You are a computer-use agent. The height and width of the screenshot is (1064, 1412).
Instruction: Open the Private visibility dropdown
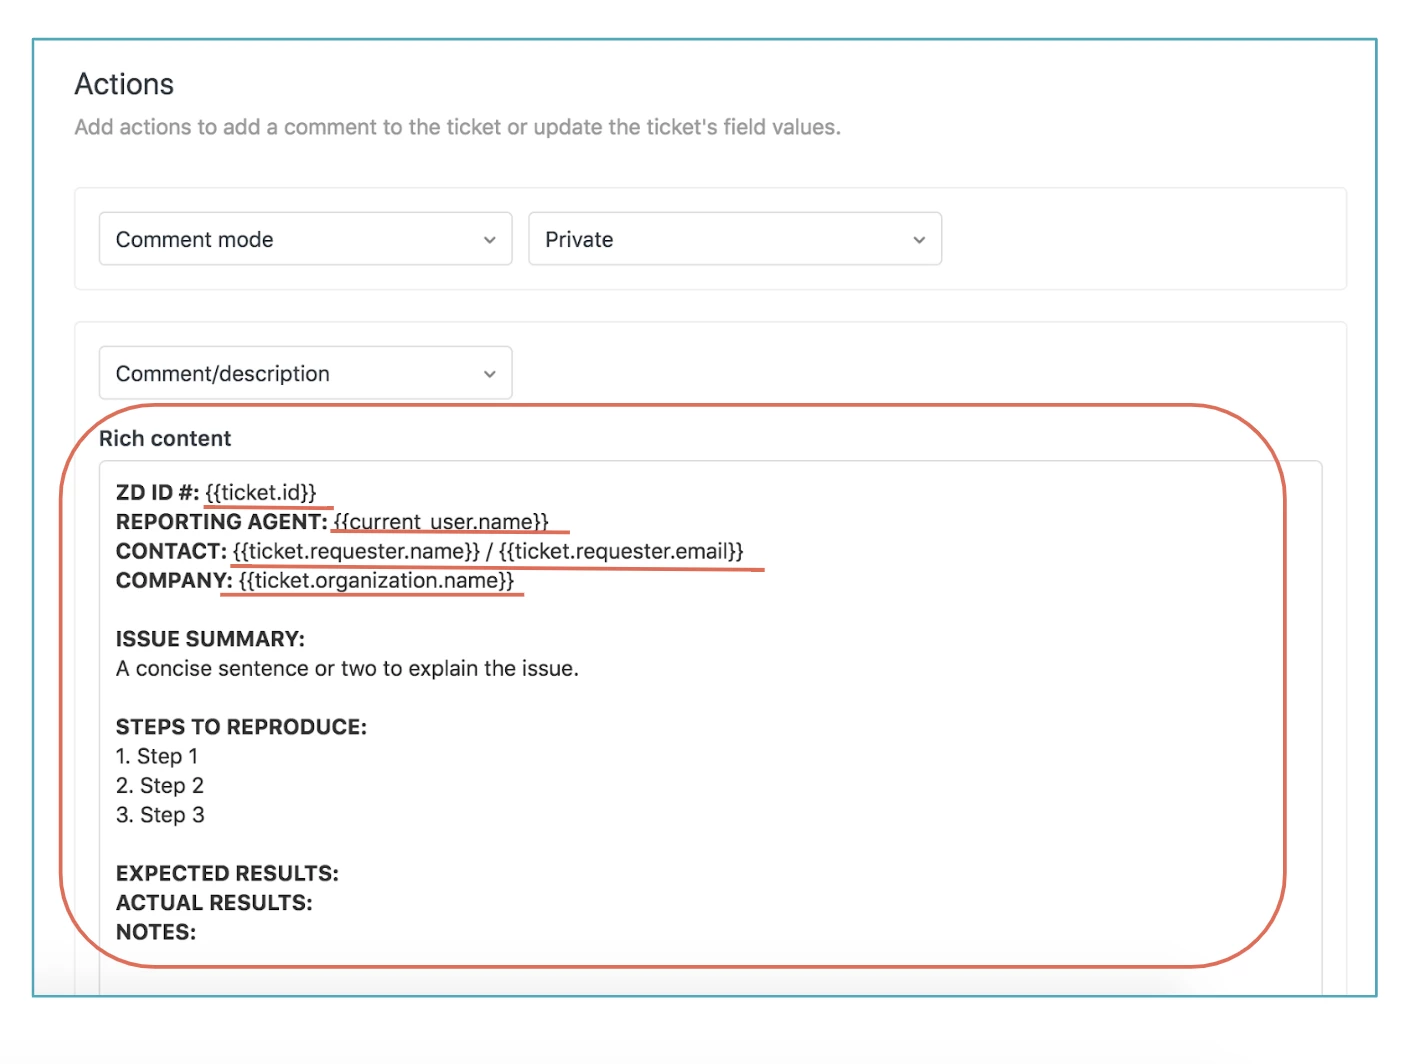coord(735,239)
